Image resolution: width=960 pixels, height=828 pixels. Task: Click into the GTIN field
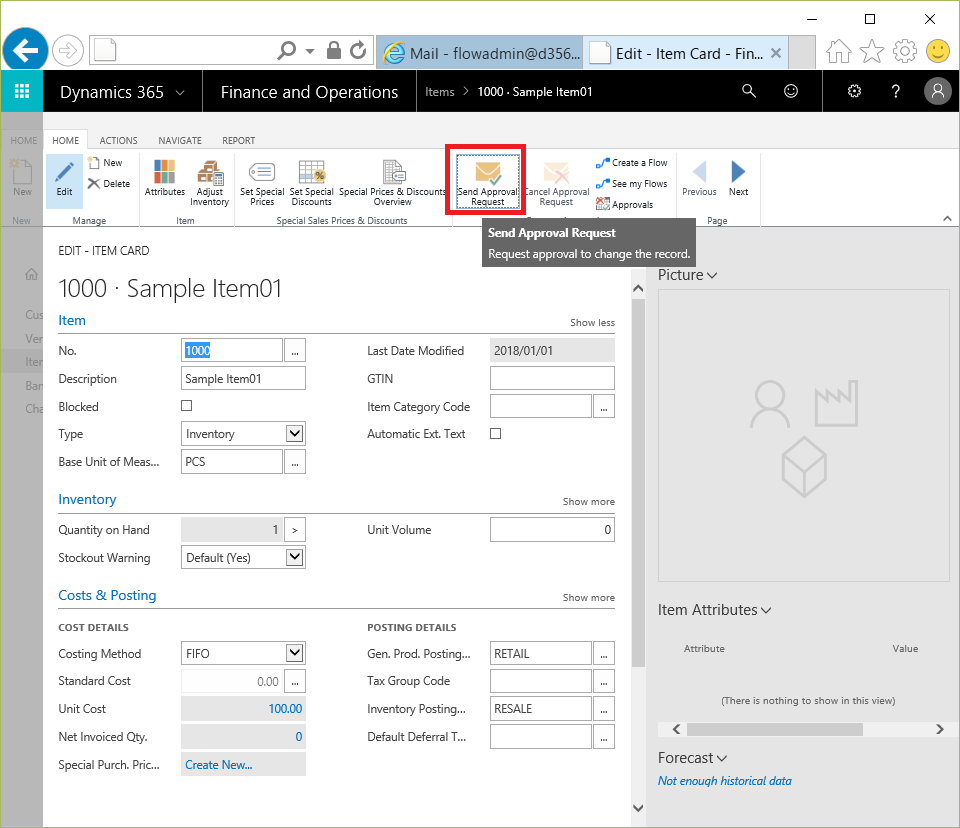pyautogui.click(x=552, y=378)
